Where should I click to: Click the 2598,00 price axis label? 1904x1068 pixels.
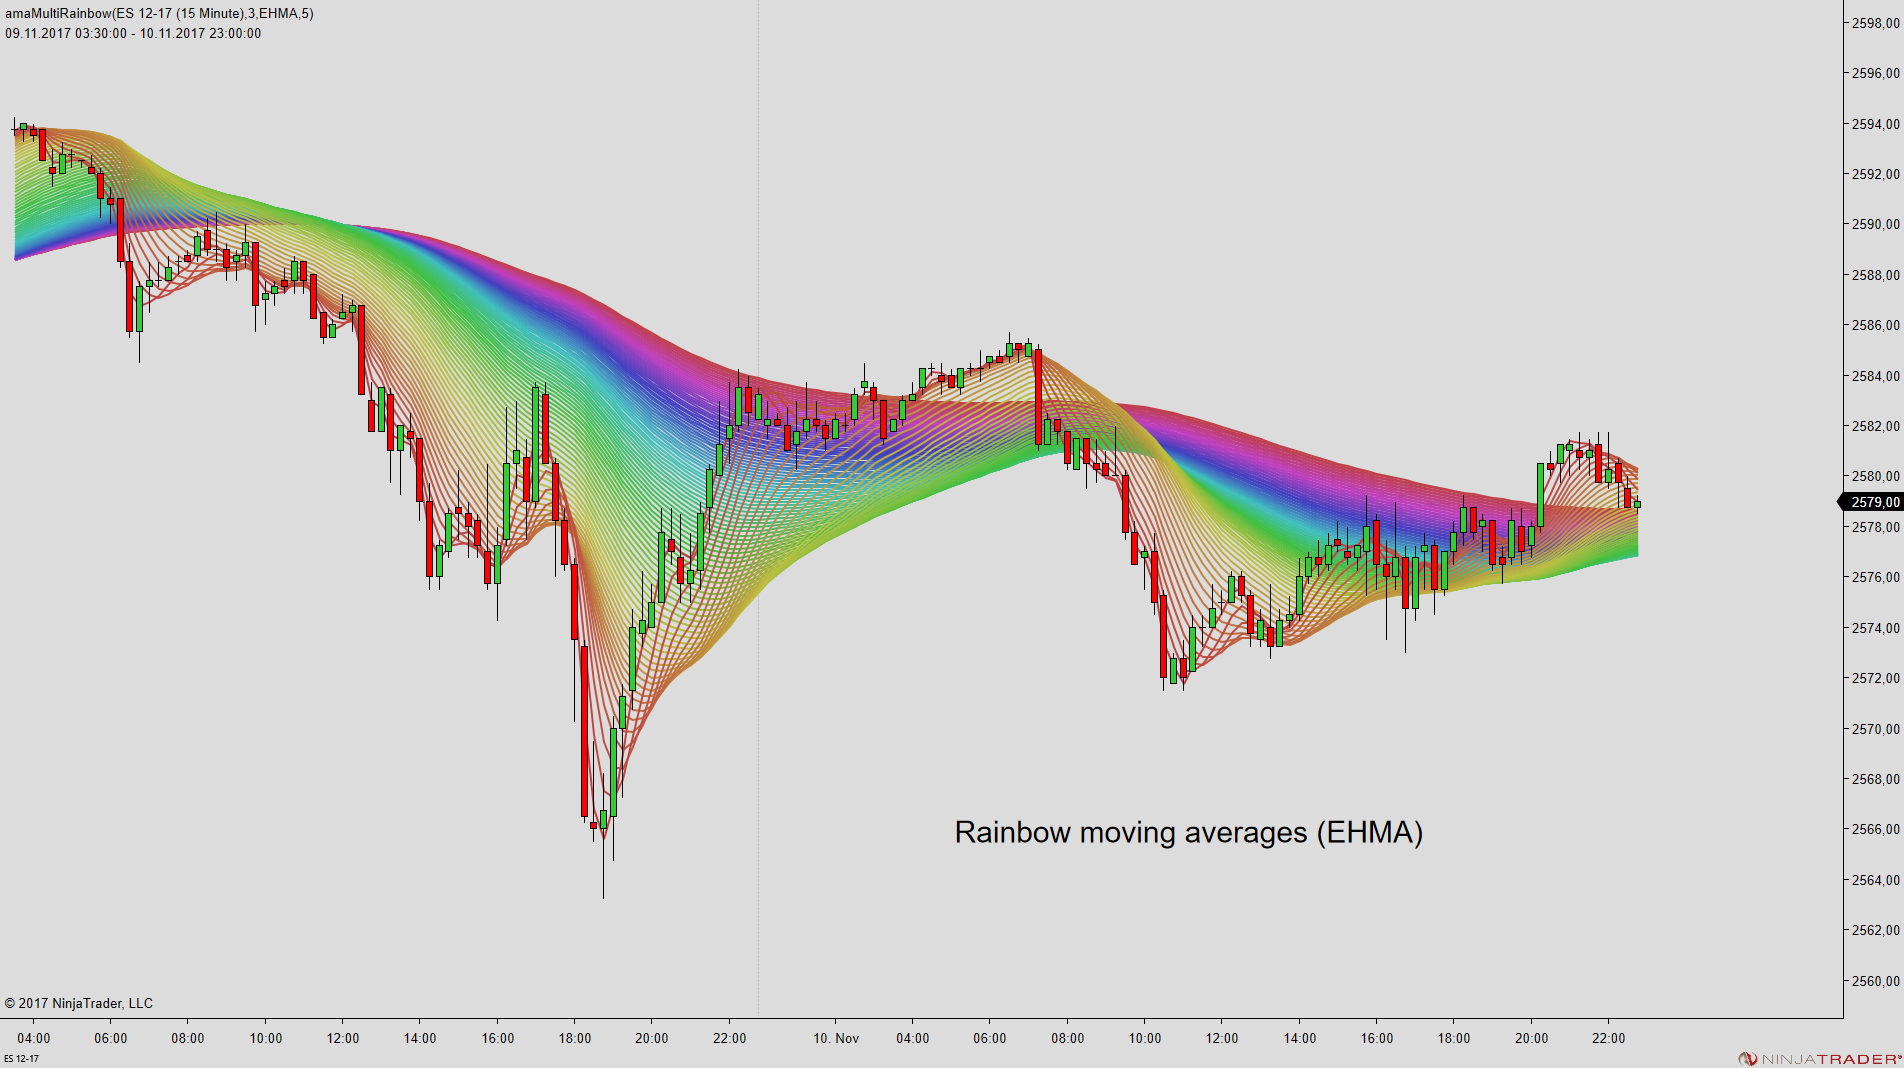(1876, 23)
